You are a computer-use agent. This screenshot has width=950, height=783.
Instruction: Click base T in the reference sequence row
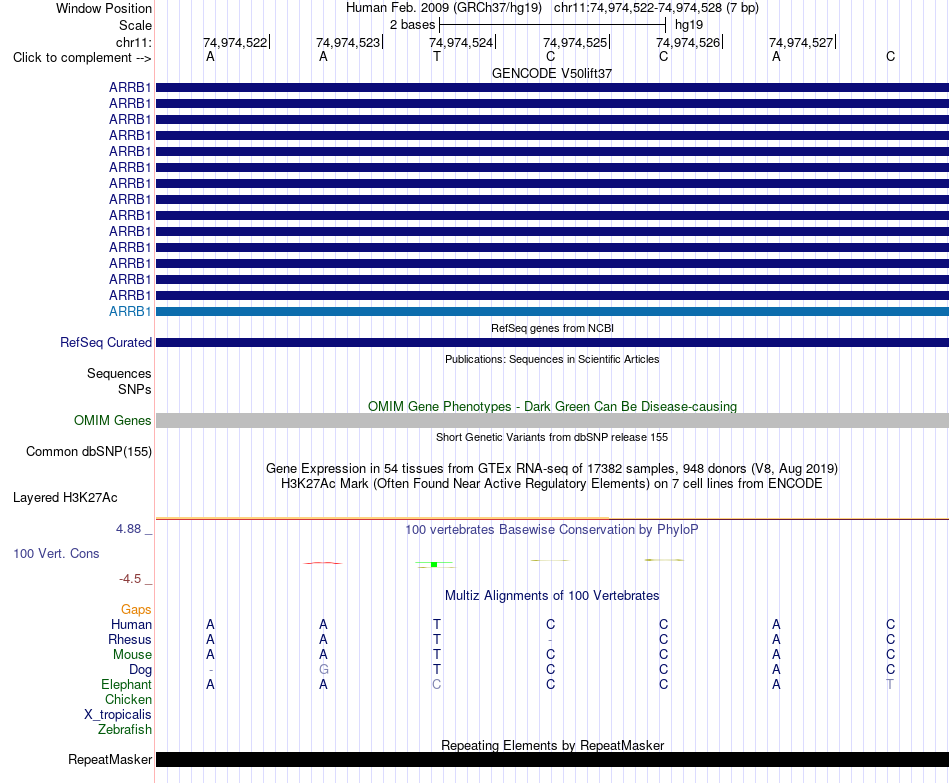437,56
